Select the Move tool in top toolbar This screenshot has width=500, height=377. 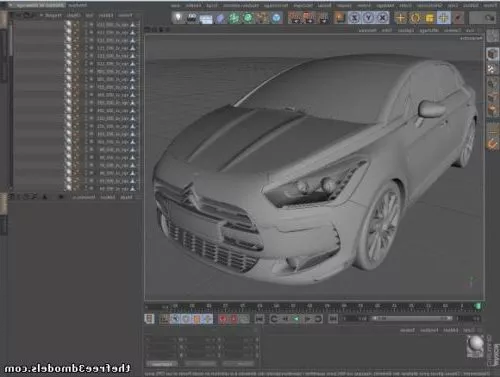443,18
